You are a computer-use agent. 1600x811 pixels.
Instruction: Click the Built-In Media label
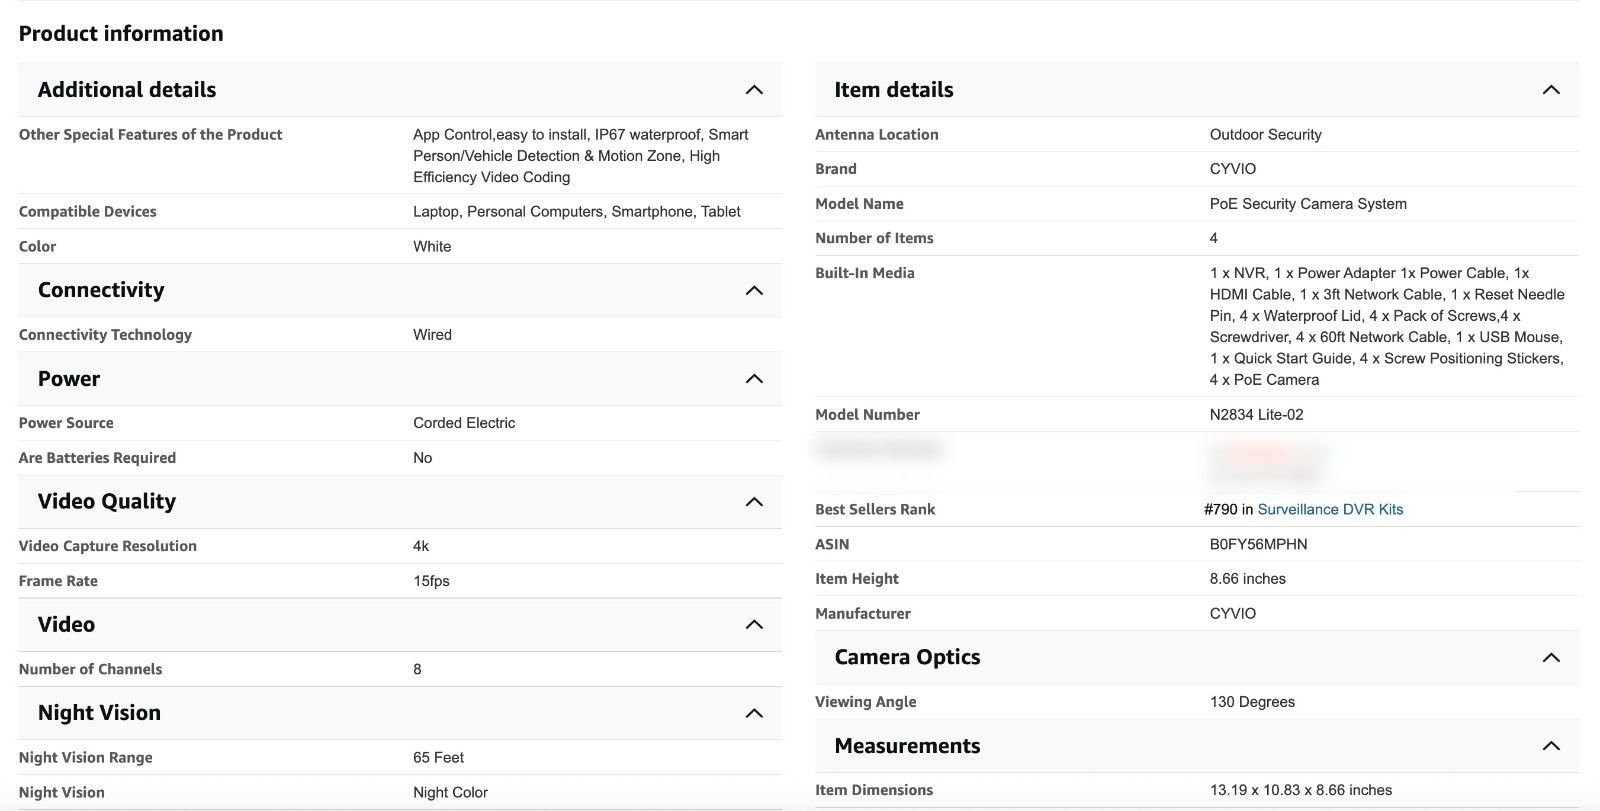(865, 273)
